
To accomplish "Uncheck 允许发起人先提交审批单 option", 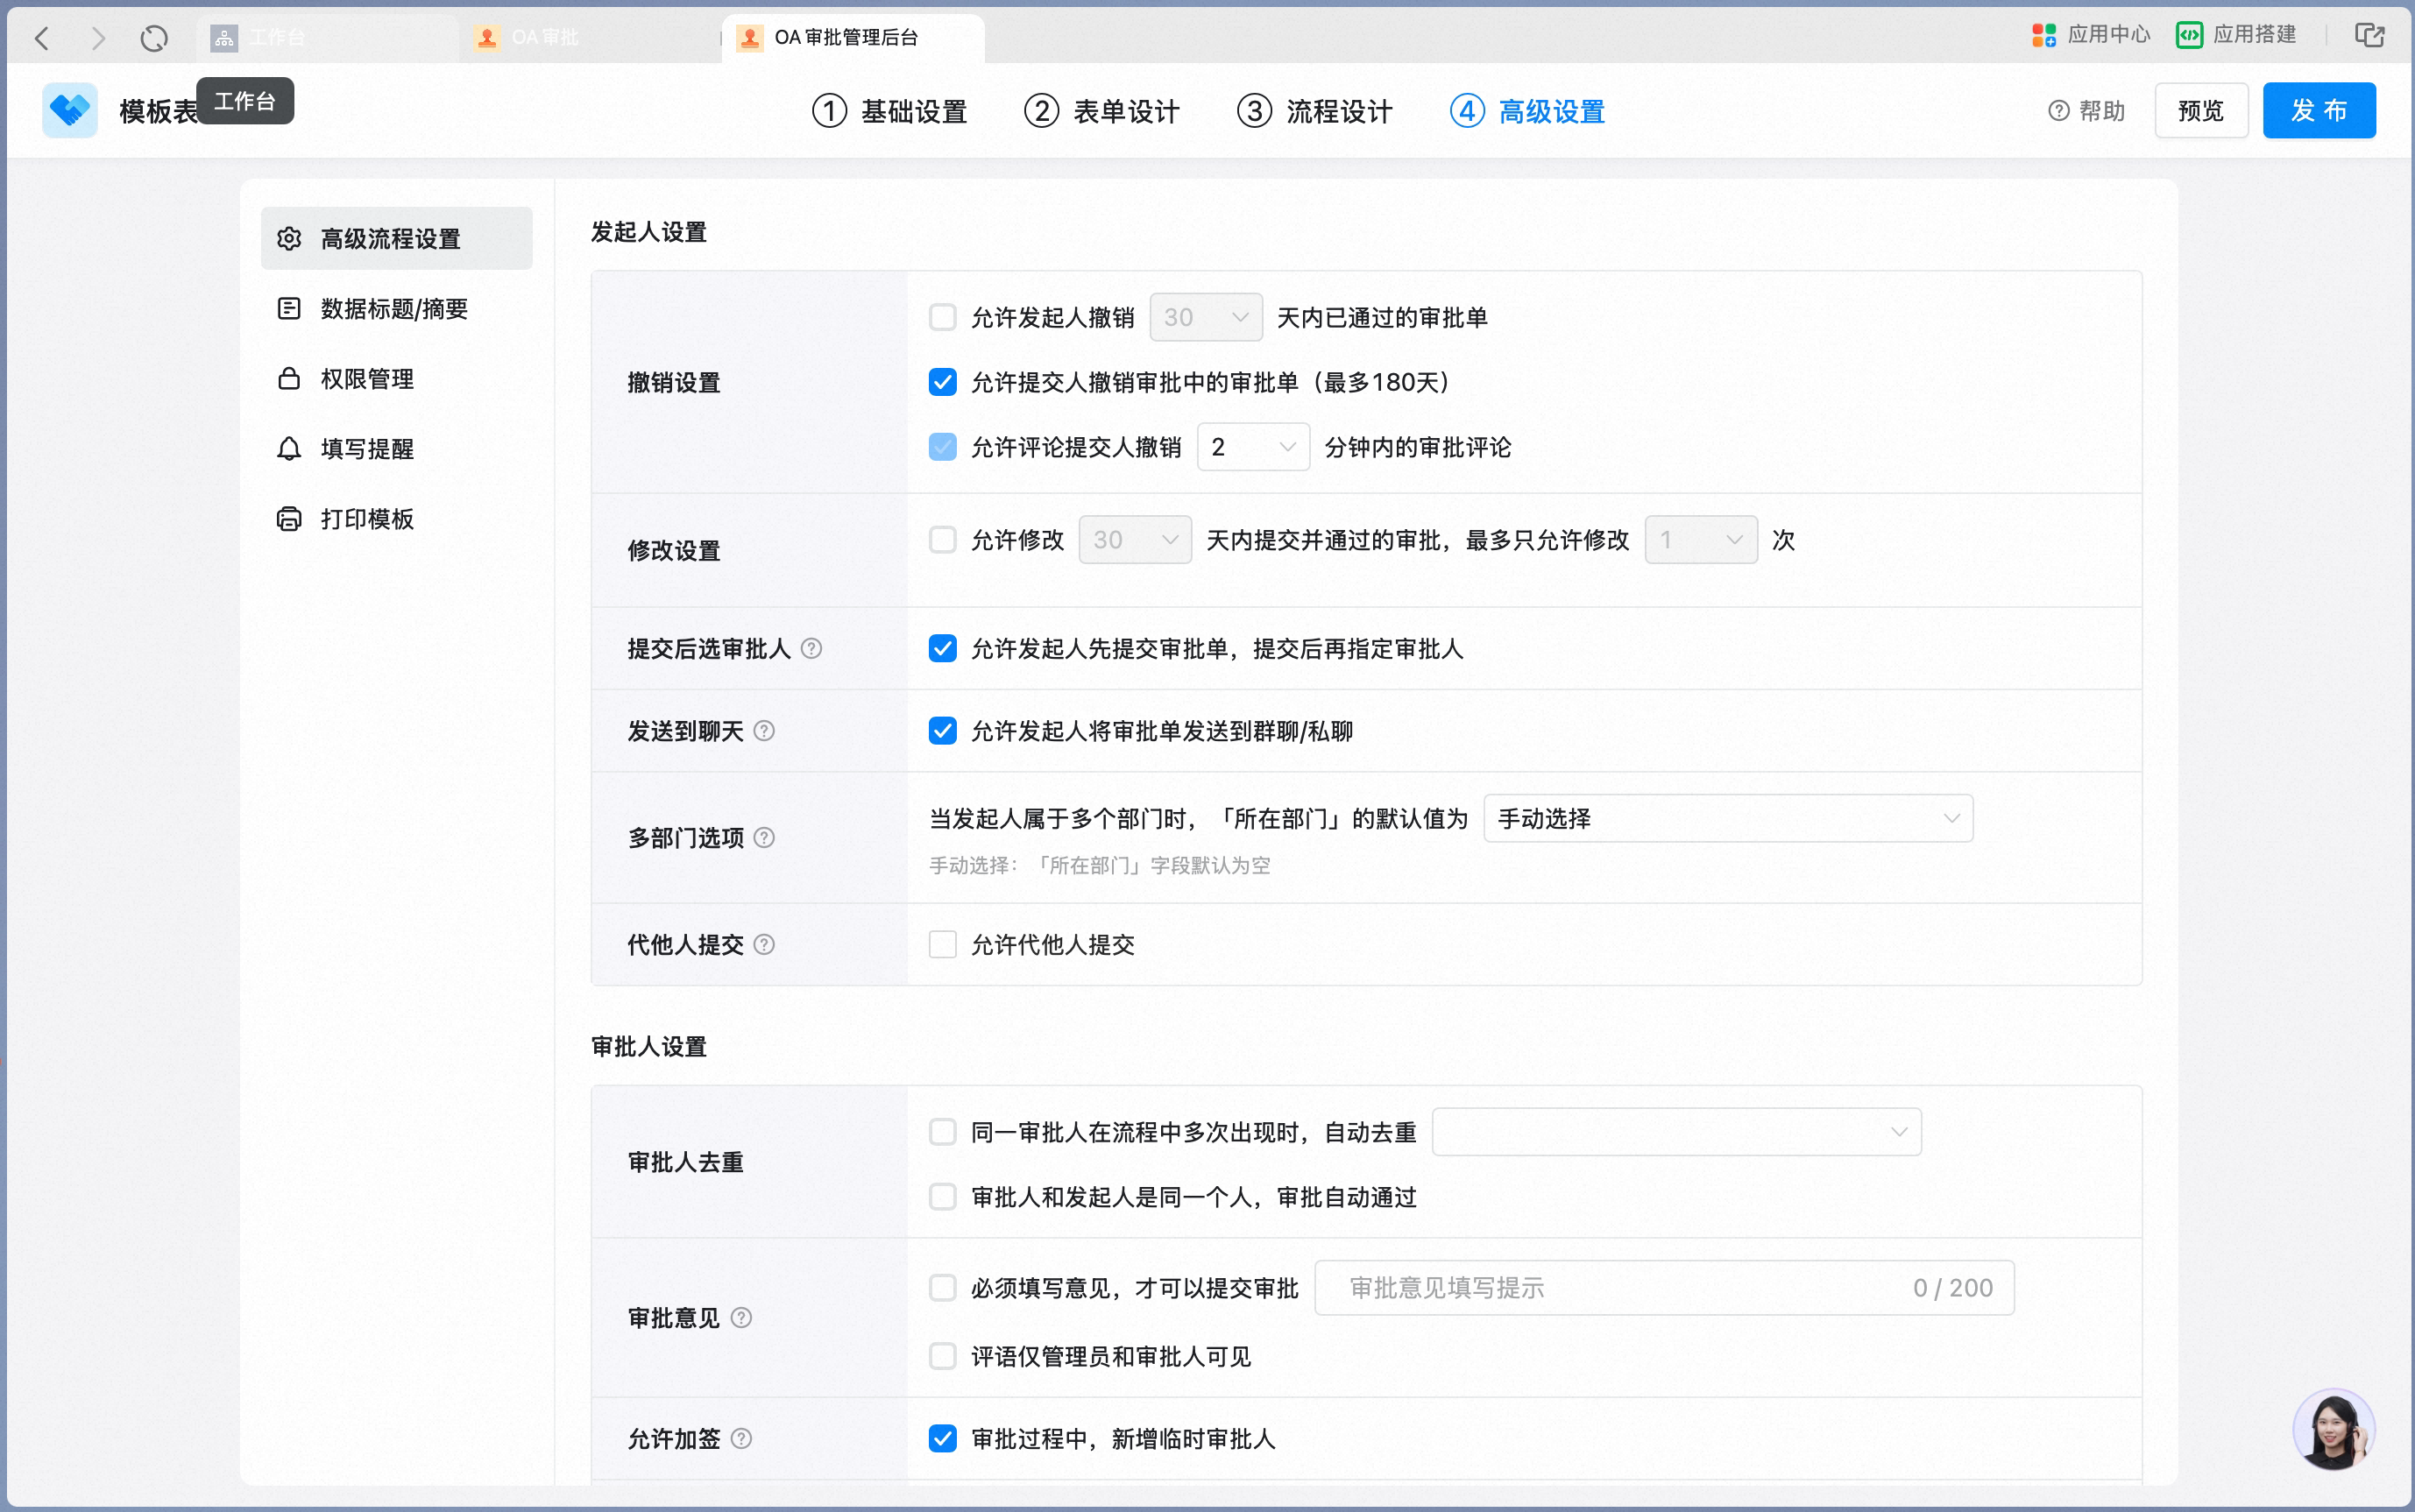I will (x=943, y=649).
